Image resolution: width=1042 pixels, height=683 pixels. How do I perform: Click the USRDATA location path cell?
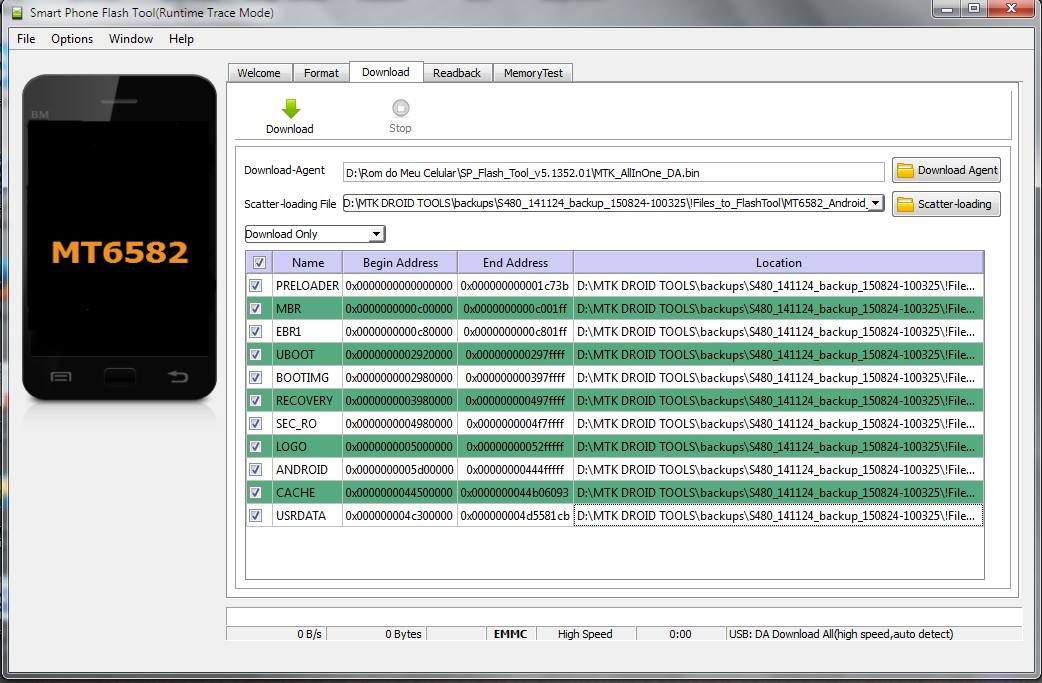[778, 516]
